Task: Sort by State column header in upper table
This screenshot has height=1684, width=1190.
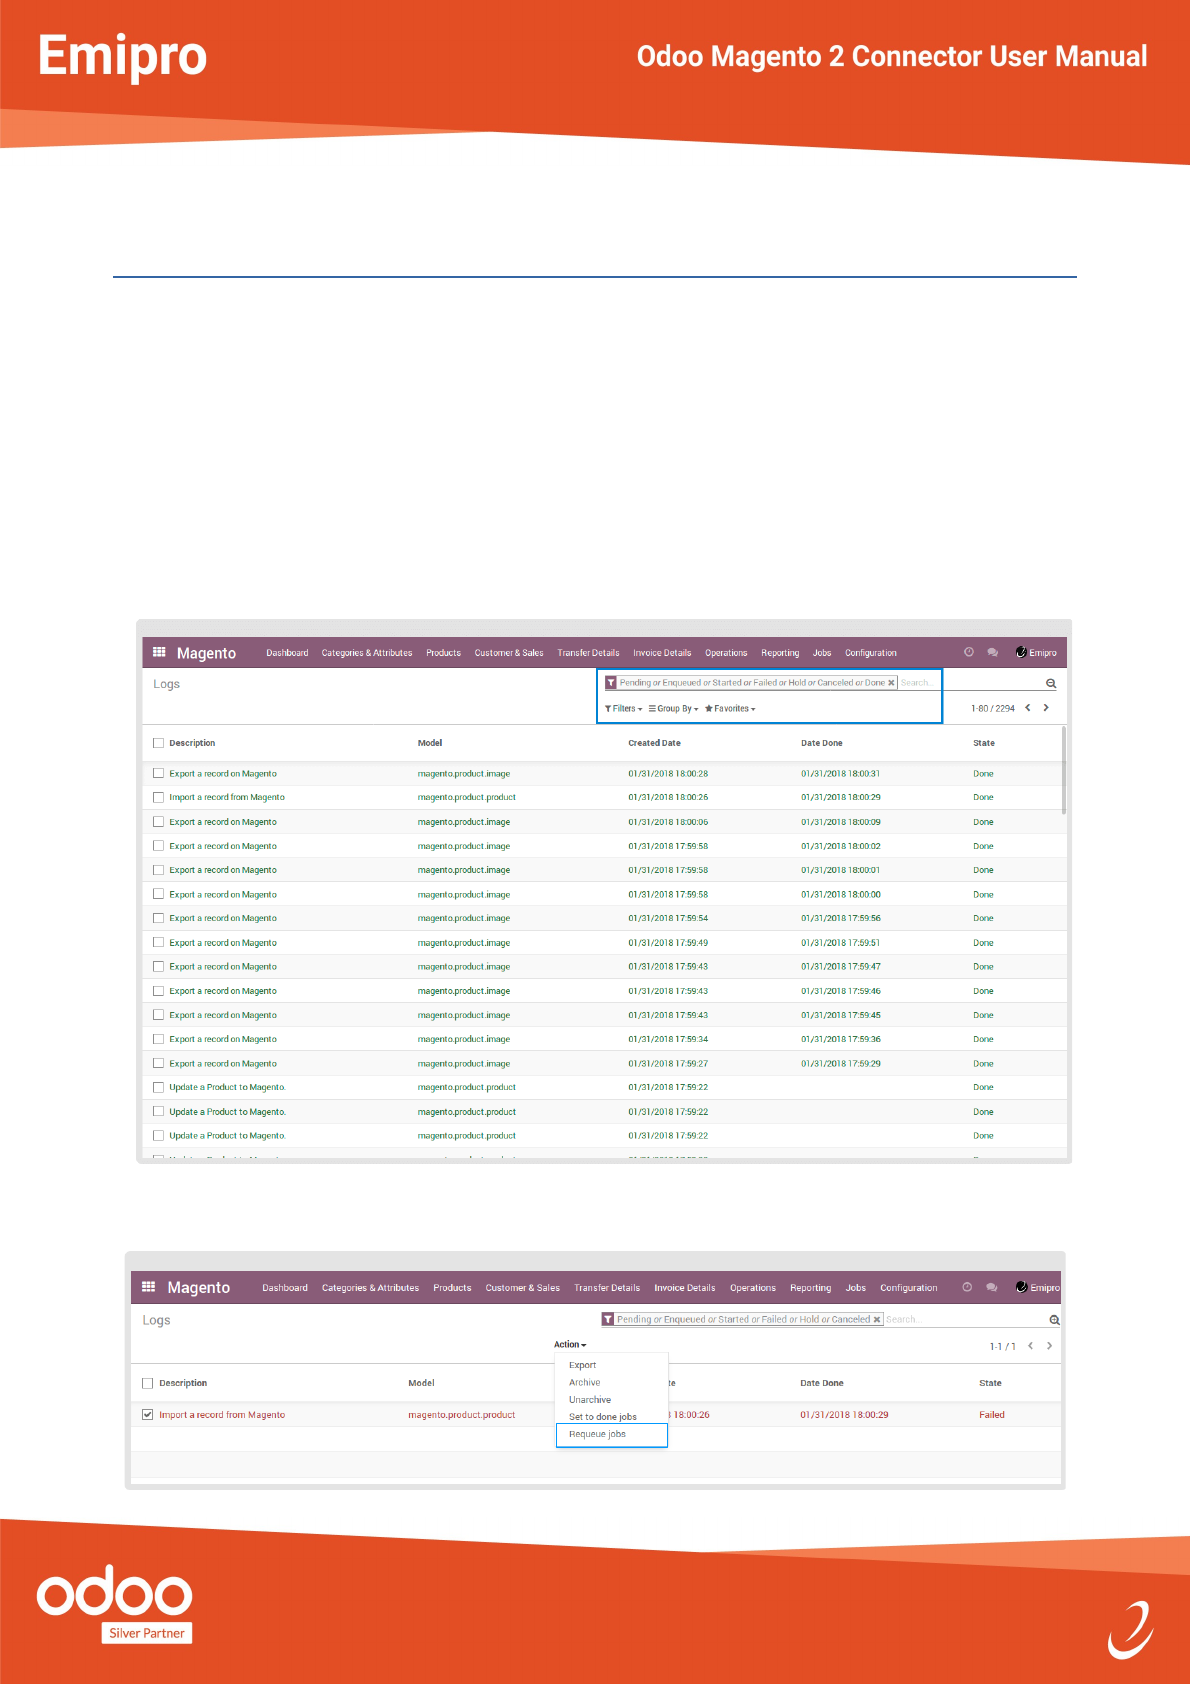Action: (x=984, y=743)
